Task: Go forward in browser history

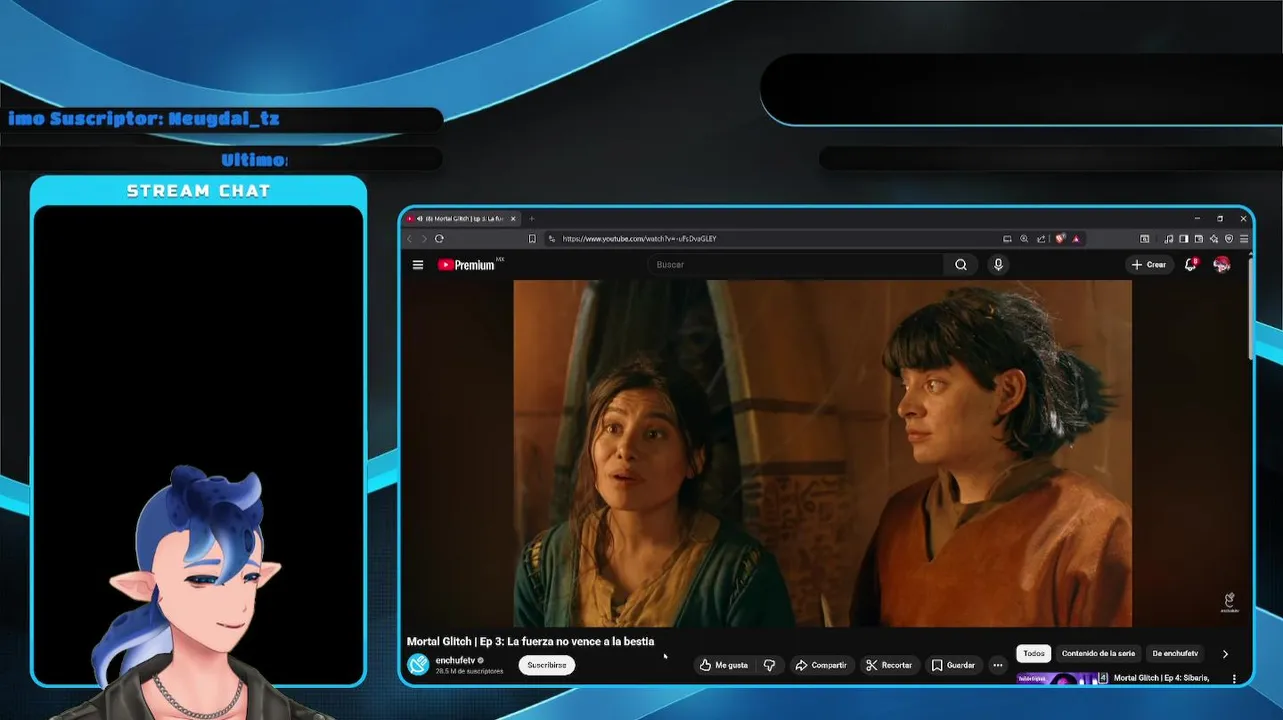Action: tap(423, 239)
